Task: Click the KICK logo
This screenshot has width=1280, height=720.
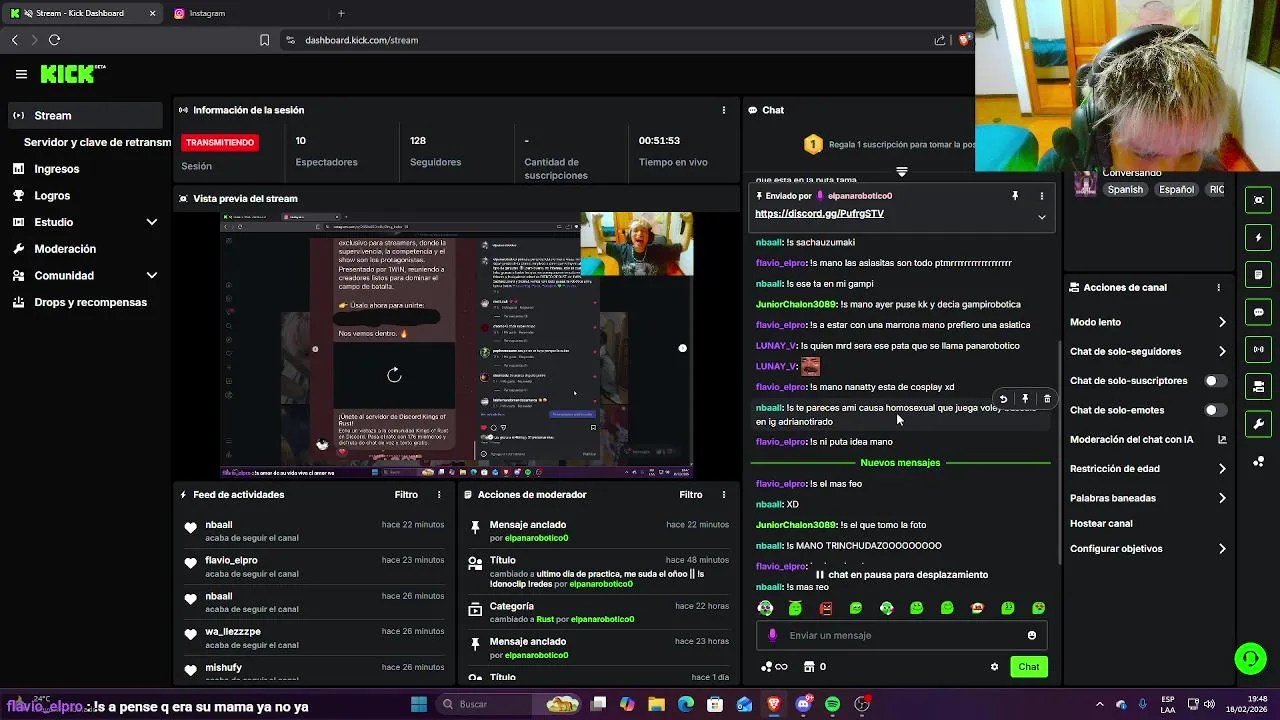Action: pos(72,74)
